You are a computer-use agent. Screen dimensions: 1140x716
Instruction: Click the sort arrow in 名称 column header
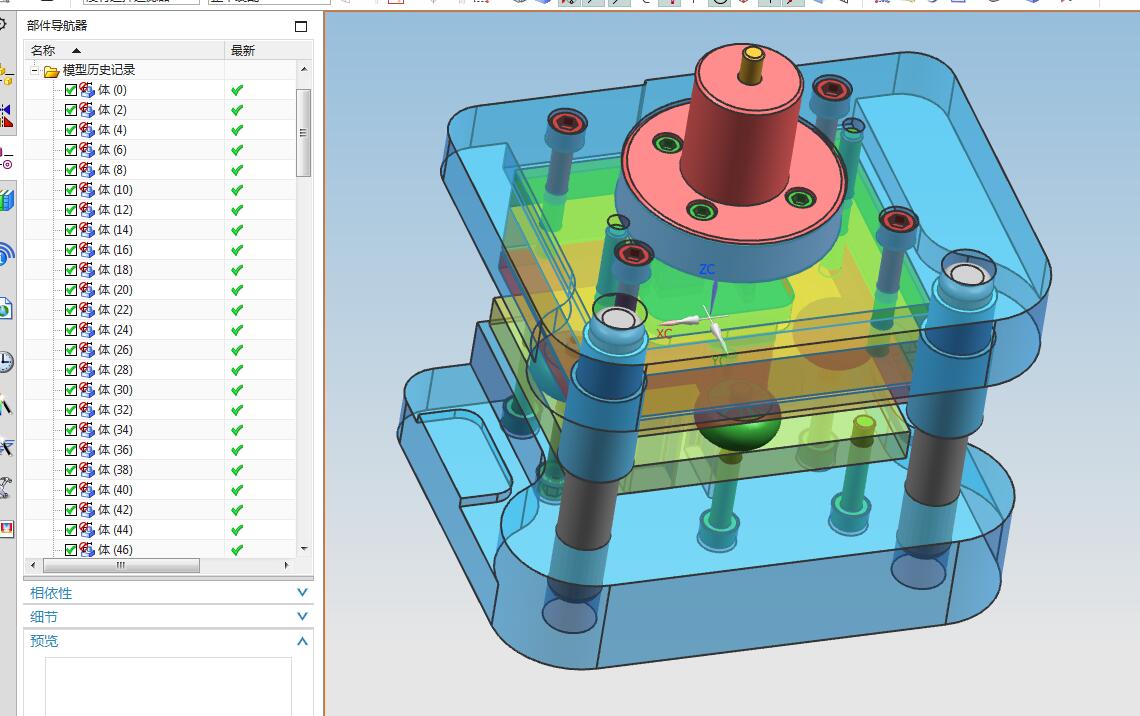click(x=76, y=51)
